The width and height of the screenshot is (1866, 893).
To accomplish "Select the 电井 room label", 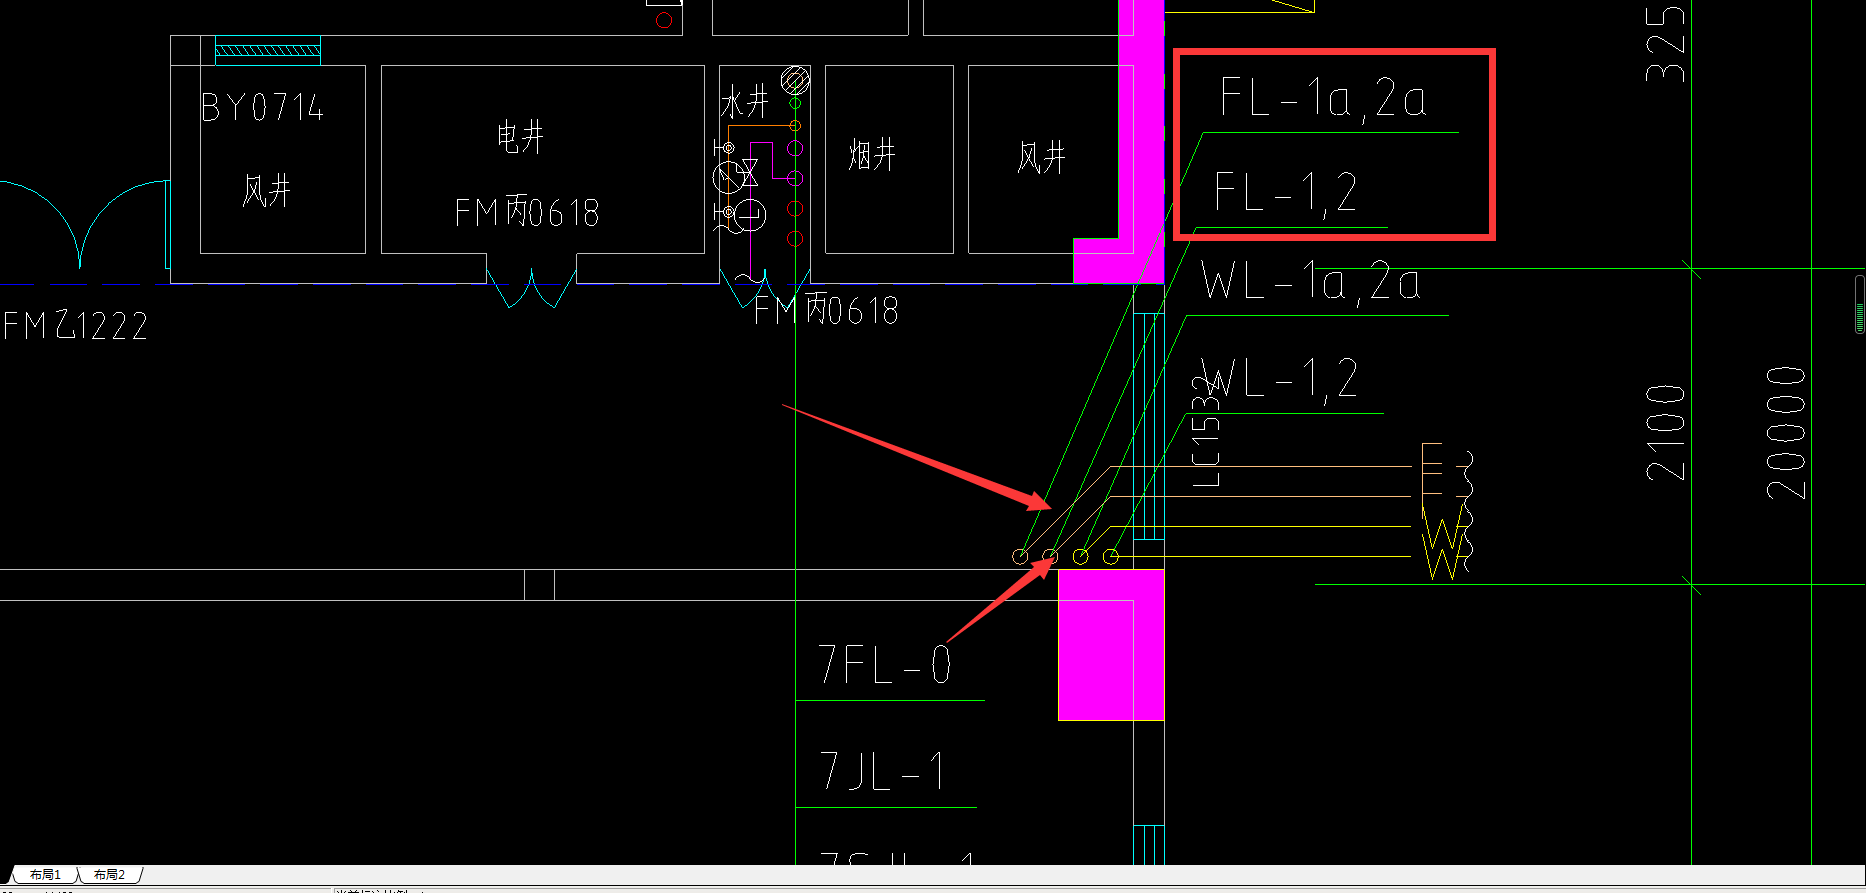I will (520, 137).
